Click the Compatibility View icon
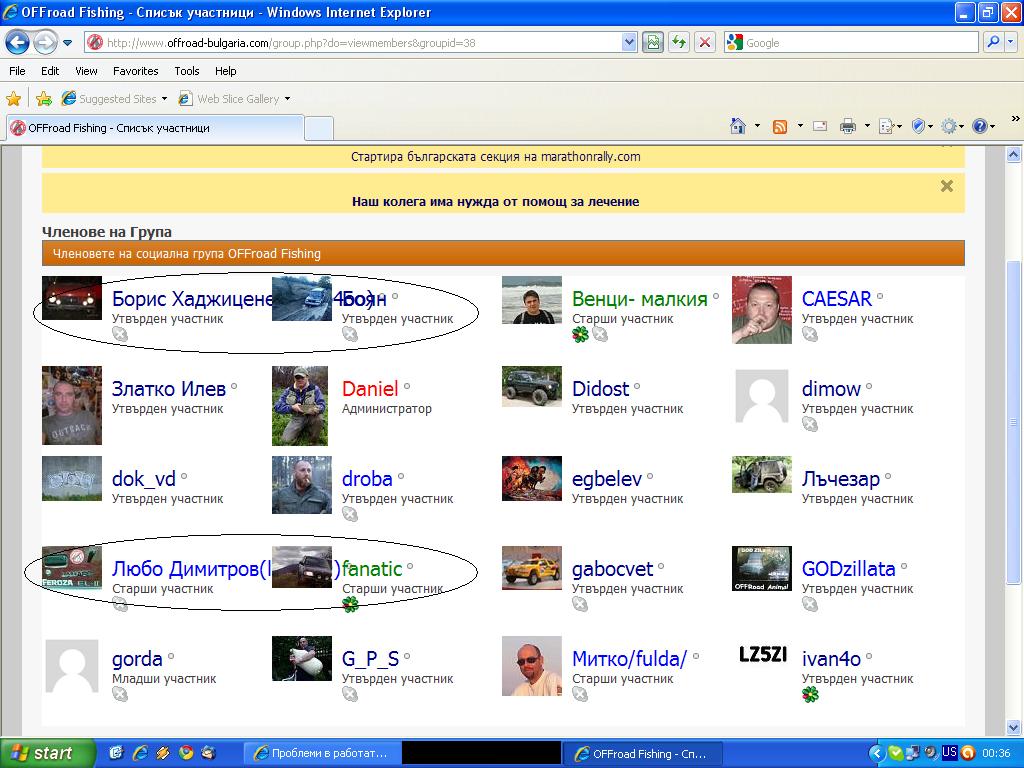This screenshot has width=1024, height=768. tap(653, 43)
